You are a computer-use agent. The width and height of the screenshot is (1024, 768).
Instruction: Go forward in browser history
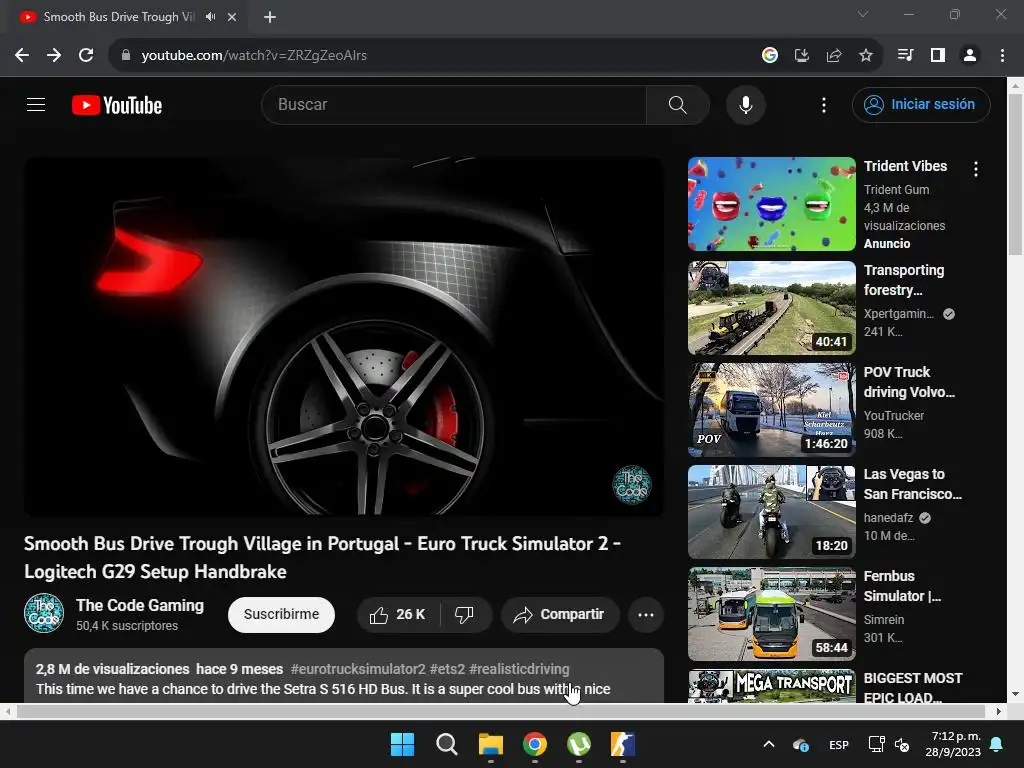54,55
